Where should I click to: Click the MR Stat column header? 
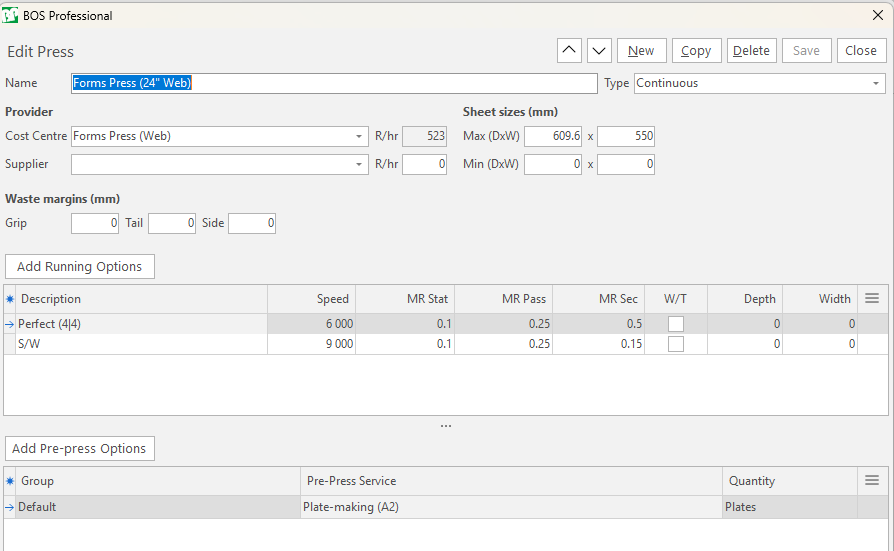405,299
